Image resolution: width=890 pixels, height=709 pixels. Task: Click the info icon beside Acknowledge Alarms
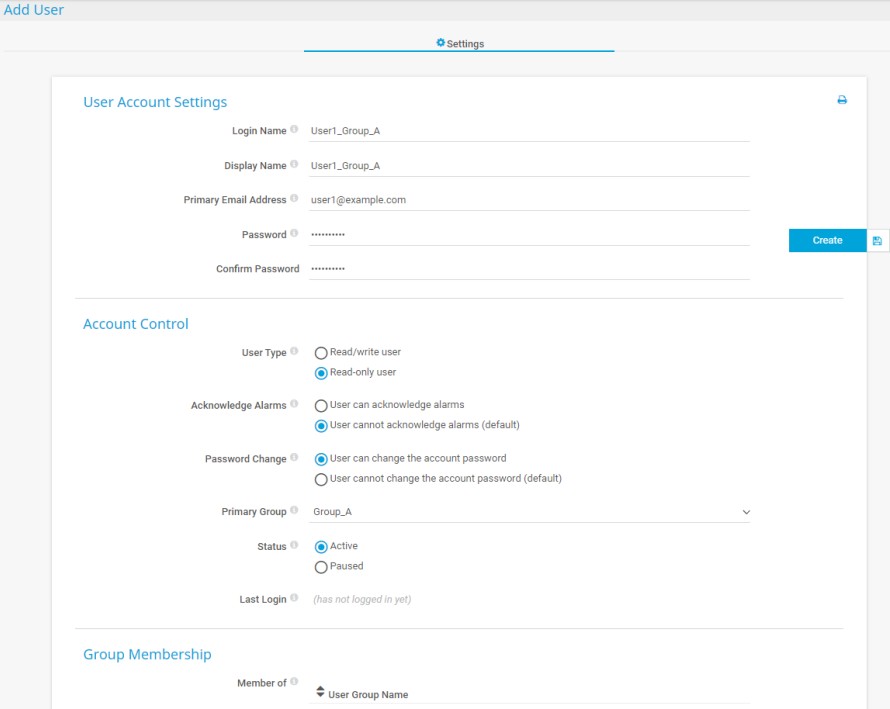click(x=294, y=405)
